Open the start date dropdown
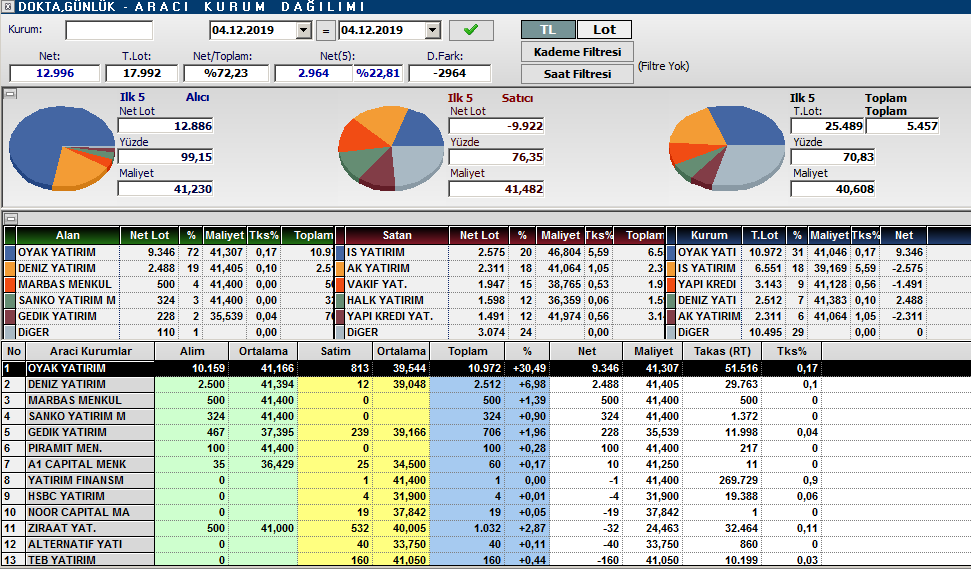Viewport: 971px width, 569px height. pos(303,30)
